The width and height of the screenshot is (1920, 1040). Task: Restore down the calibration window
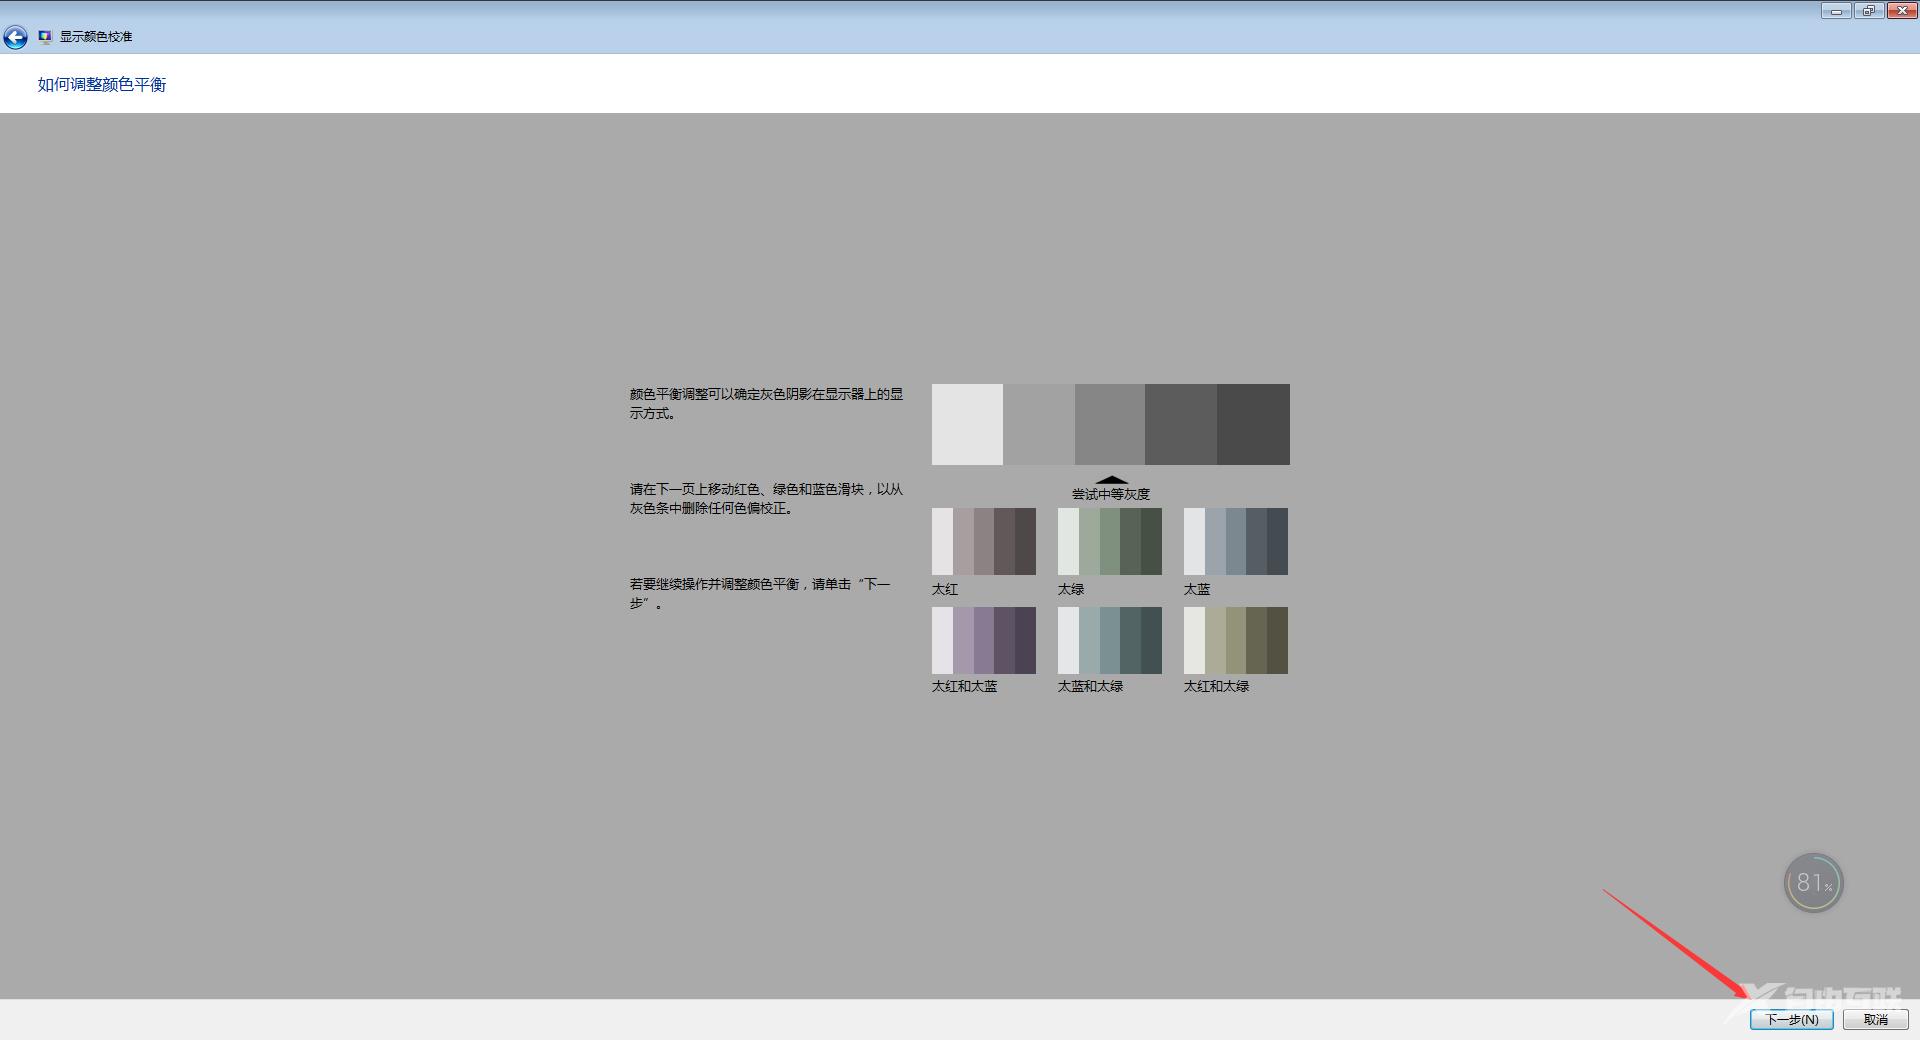click(1868, 11)
